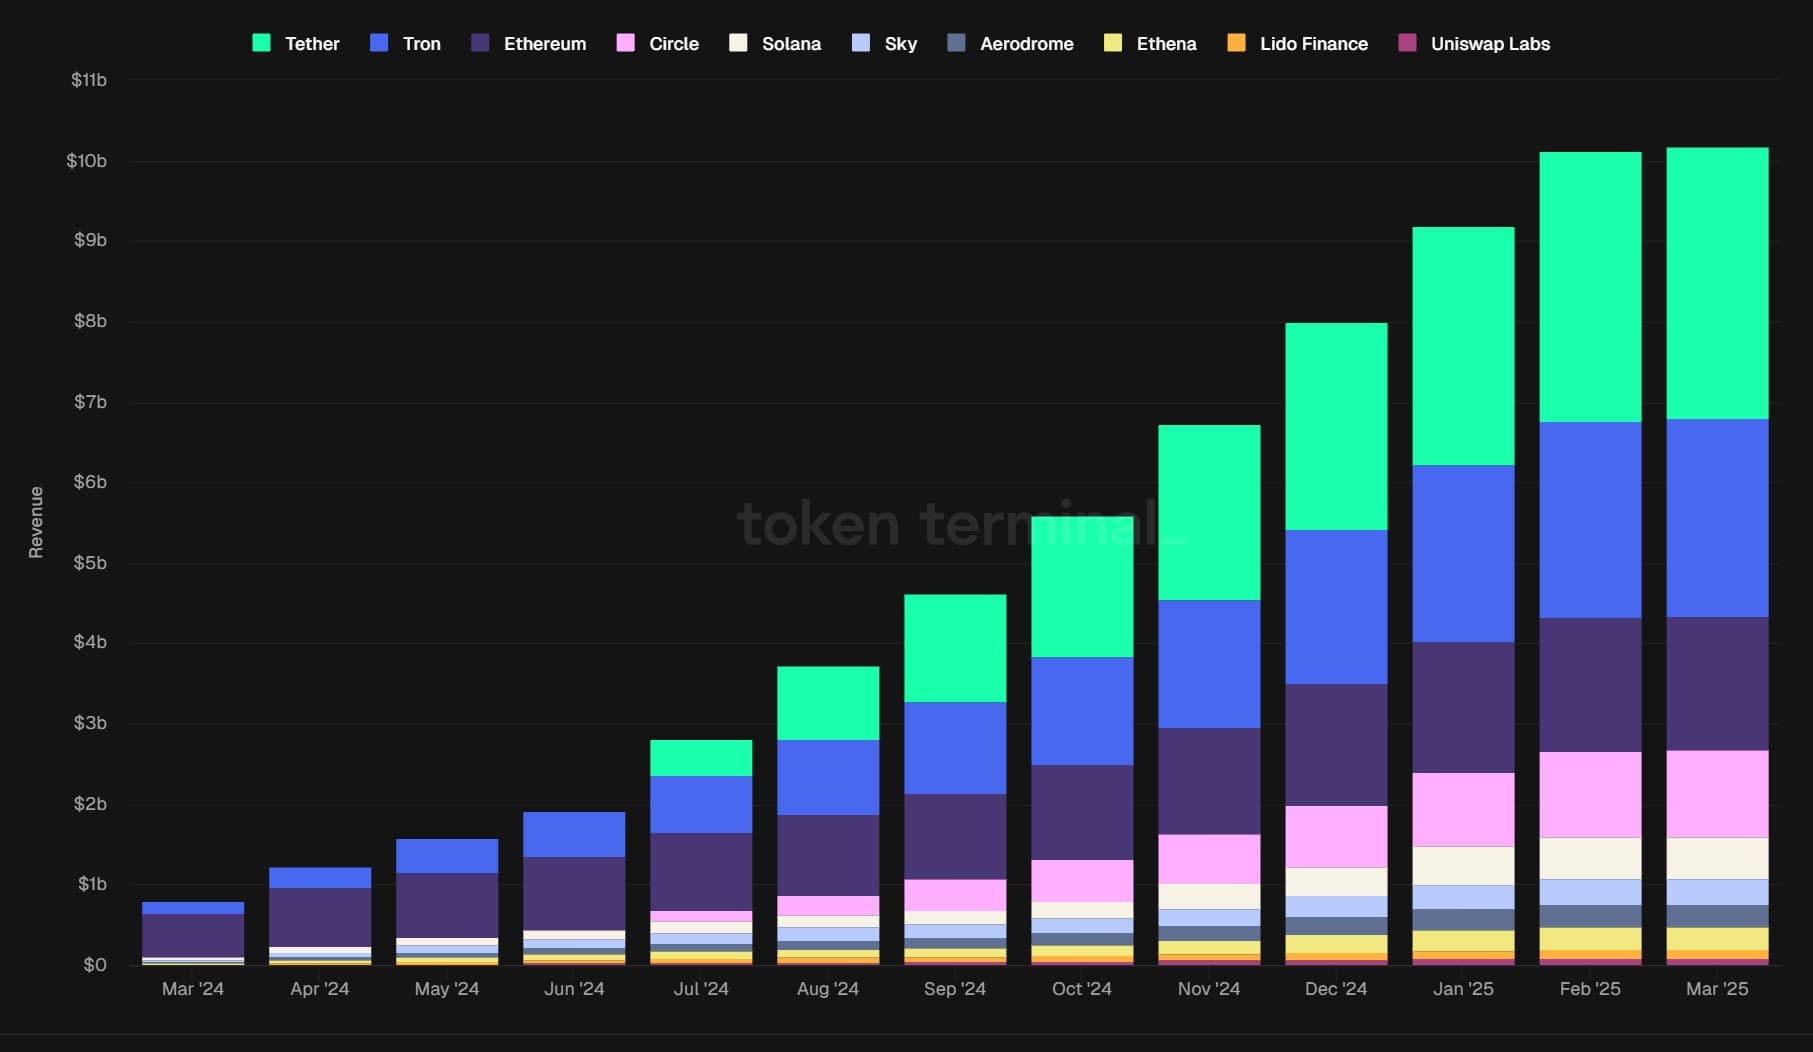The height and width of the screenshot is (1052, 1813).
Task: Select the Tron segment in Sep '24 bar
Action: point(955,748)
